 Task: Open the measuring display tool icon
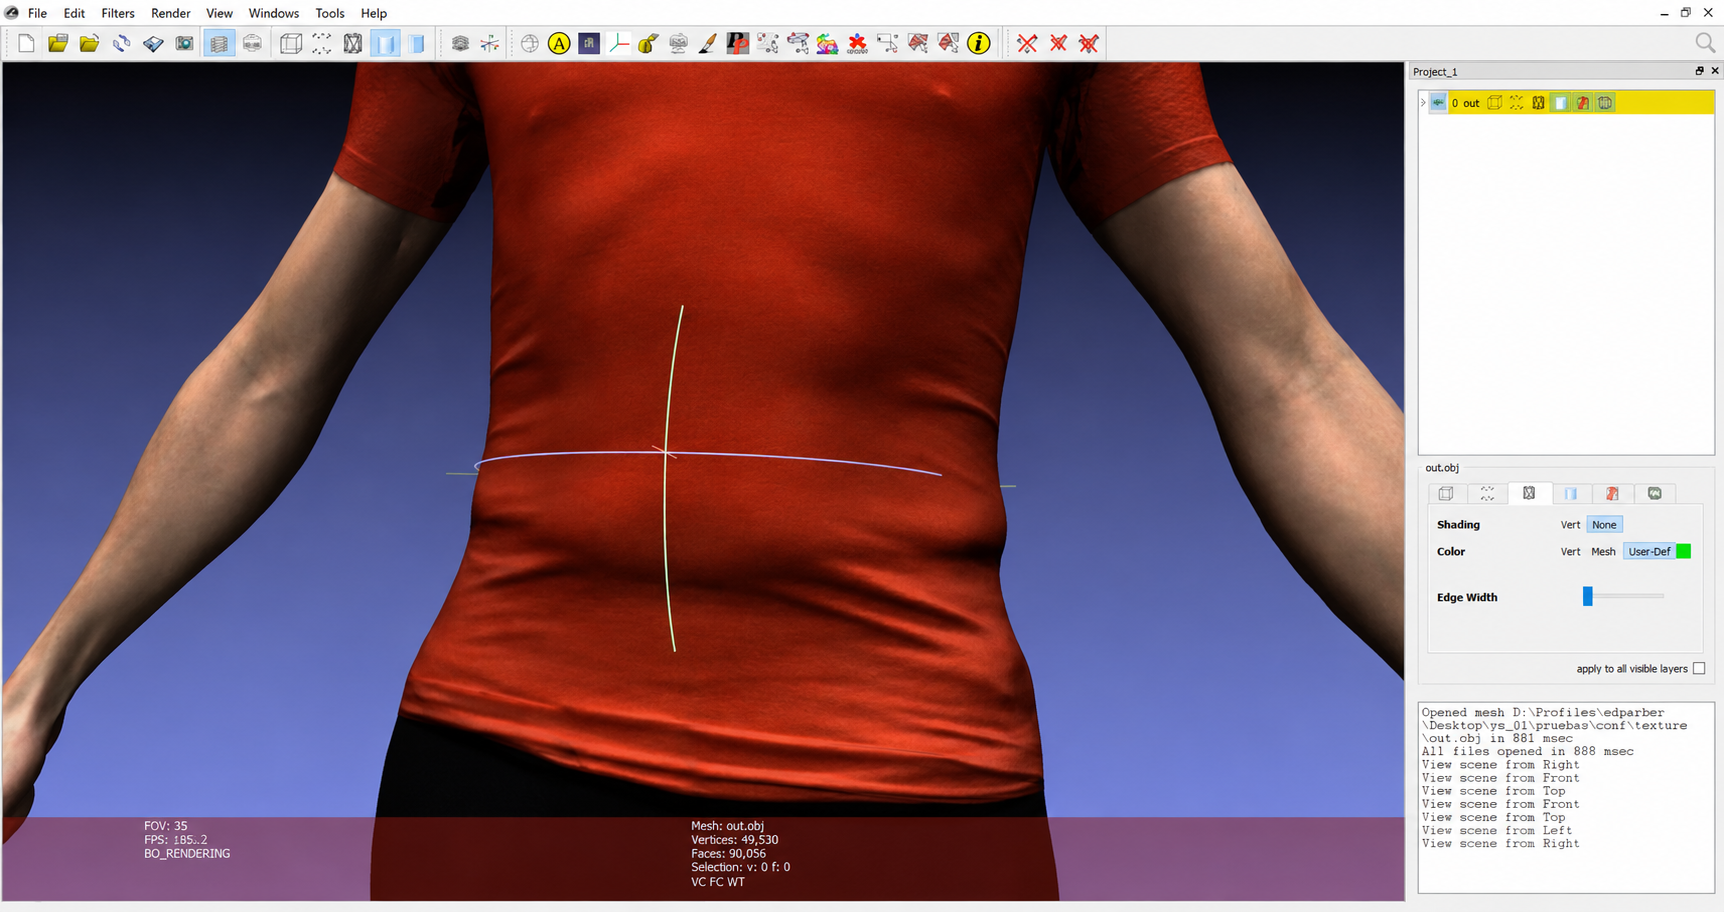pyautogui.click(x=678, y=43)
